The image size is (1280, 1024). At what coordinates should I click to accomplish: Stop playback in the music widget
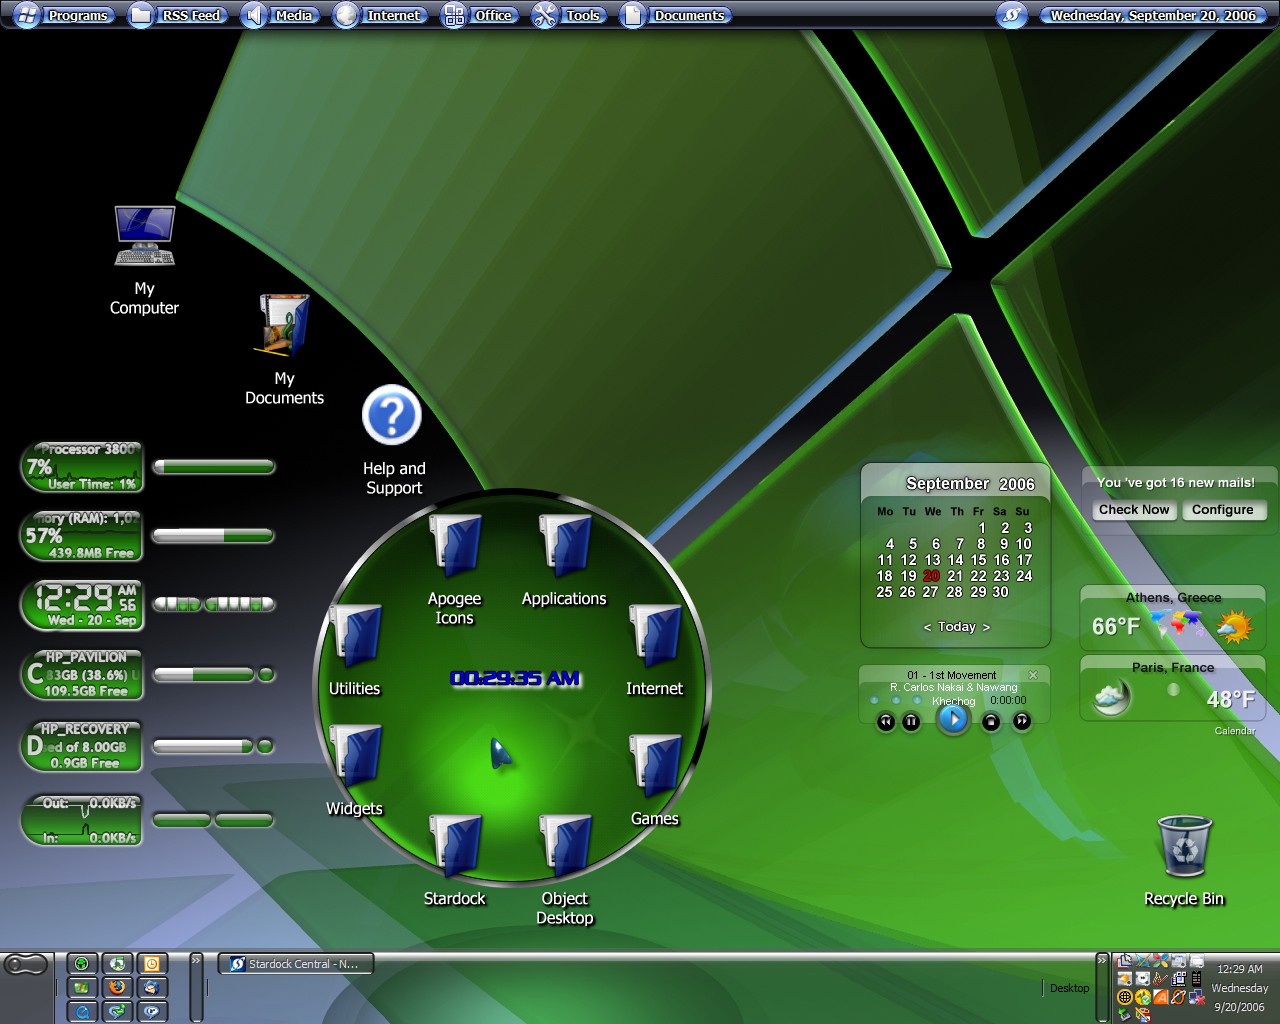pos(991,721)
